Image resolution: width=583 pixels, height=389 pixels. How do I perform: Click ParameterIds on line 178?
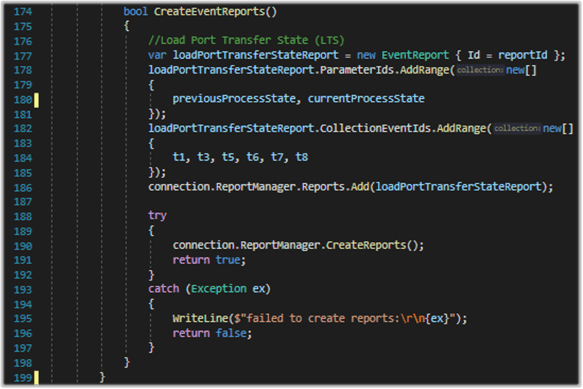coord(357,70)
